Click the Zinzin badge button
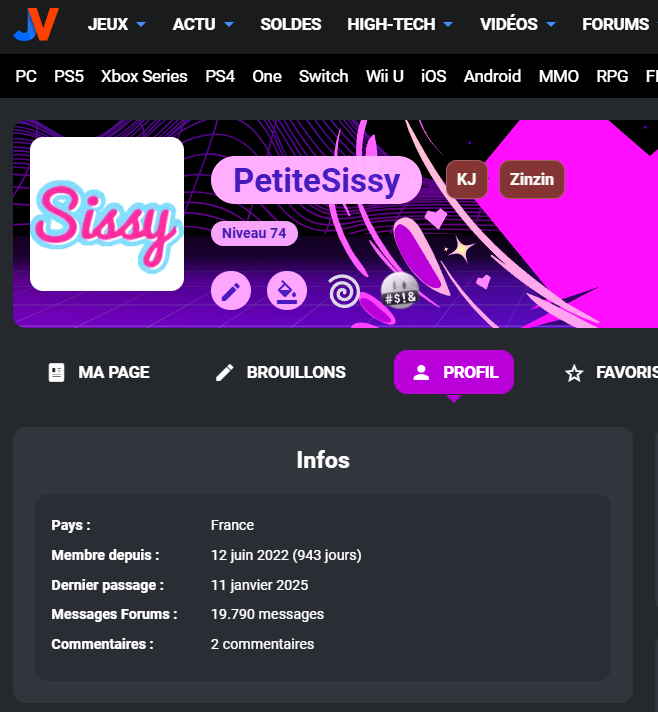 point(532,179)
